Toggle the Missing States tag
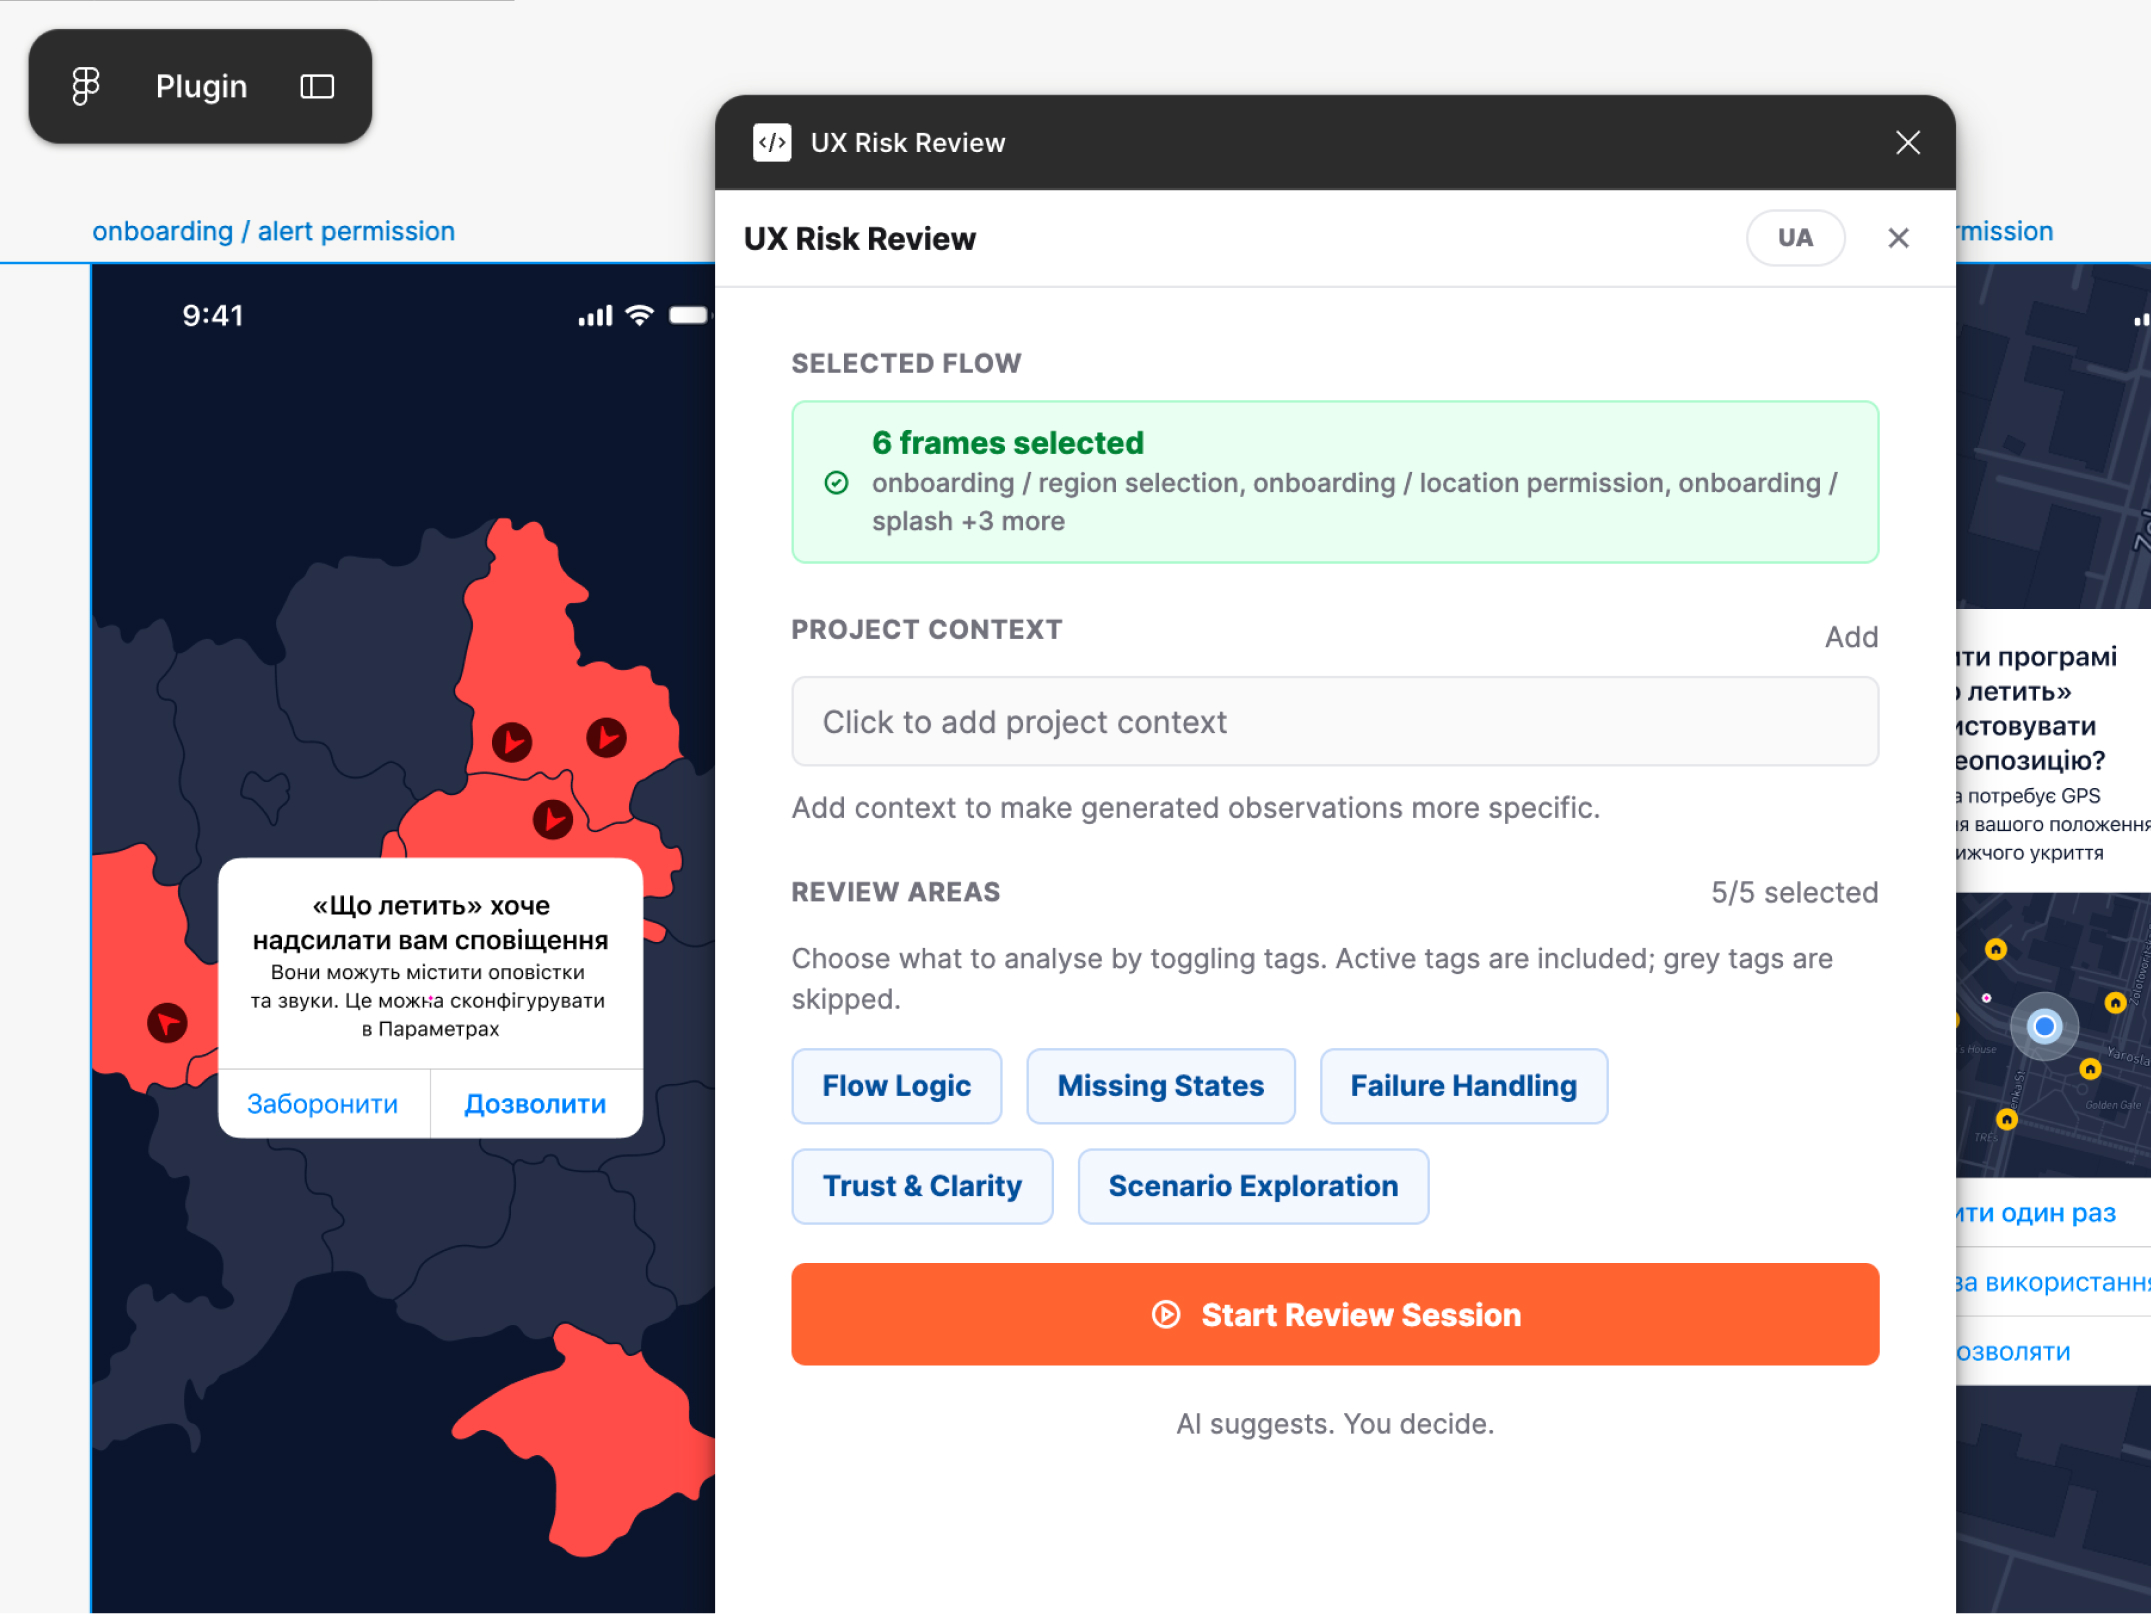 click(1161, 1086)
